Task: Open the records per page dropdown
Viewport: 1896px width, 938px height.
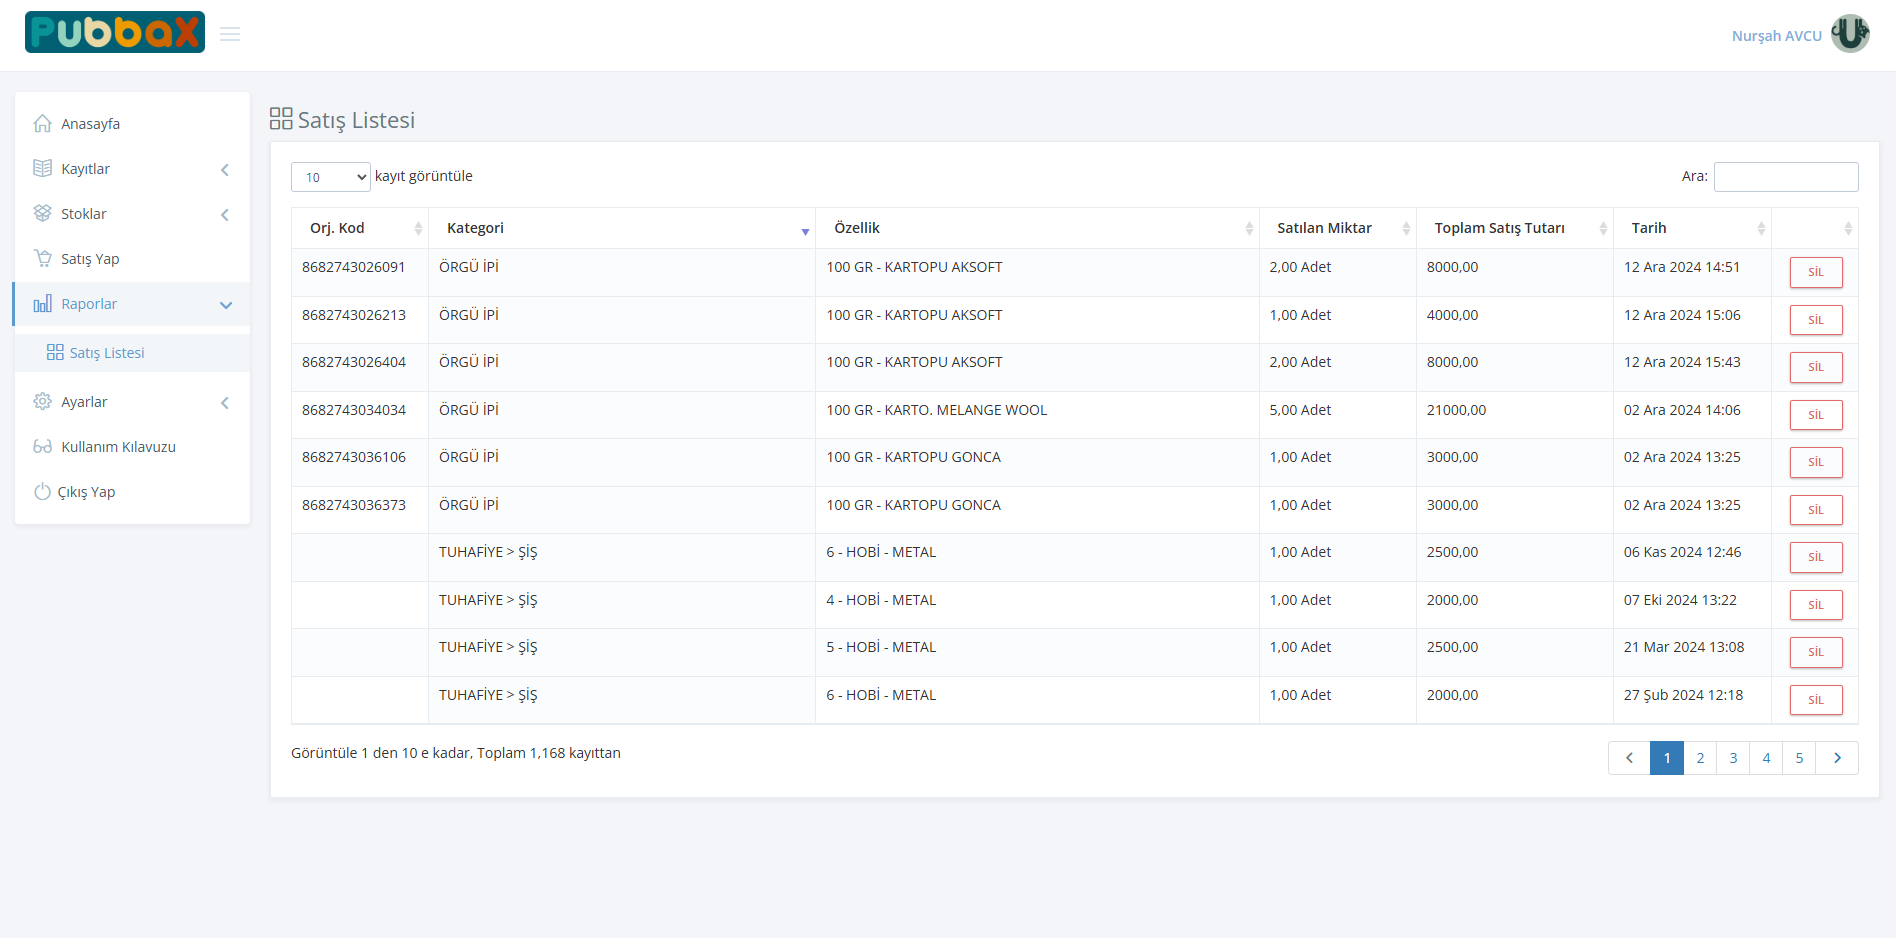Action: tap(331, 177)
